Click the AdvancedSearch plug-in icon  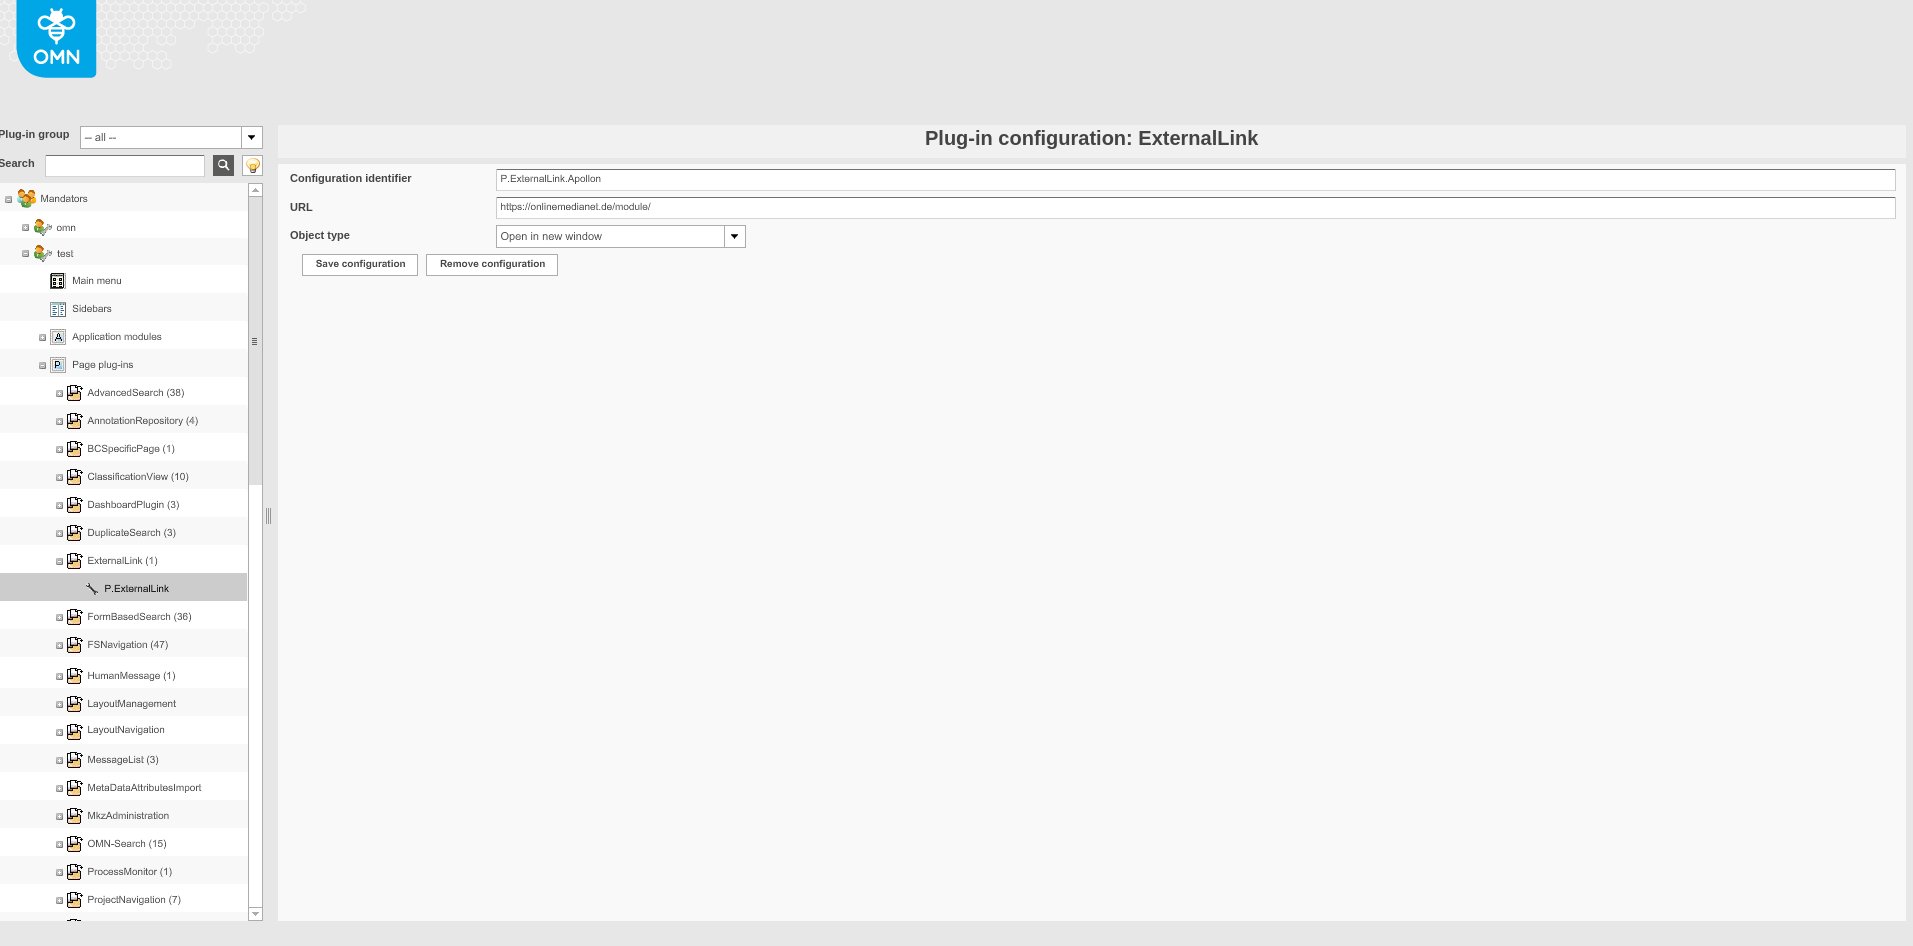pyautogui.click(x=74, y=393)
